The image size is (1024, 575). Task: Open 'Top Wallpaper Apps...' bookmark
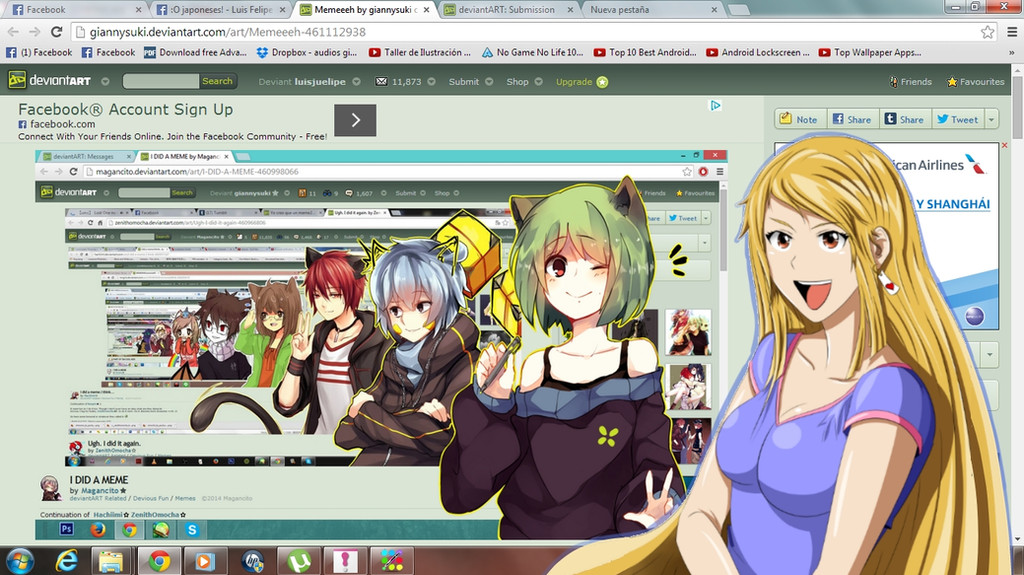pyautogui.click(x=870, y=52)
